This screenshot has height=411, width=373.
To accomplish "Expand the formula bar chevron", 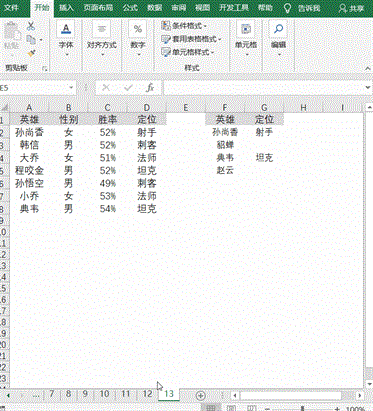I will 367,88.
